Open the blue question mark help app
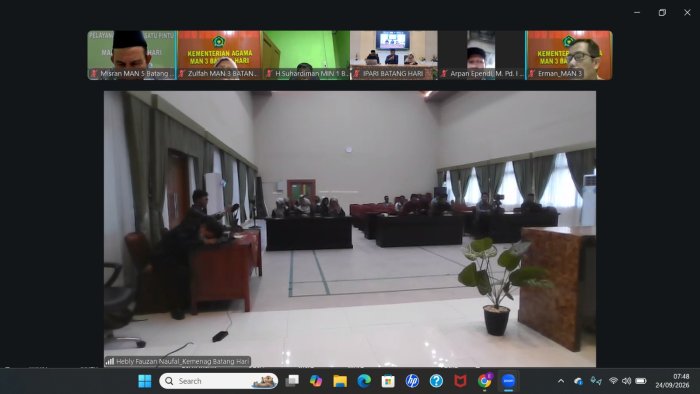The height and width of the screenshot is (394, 700). (436, 381)
